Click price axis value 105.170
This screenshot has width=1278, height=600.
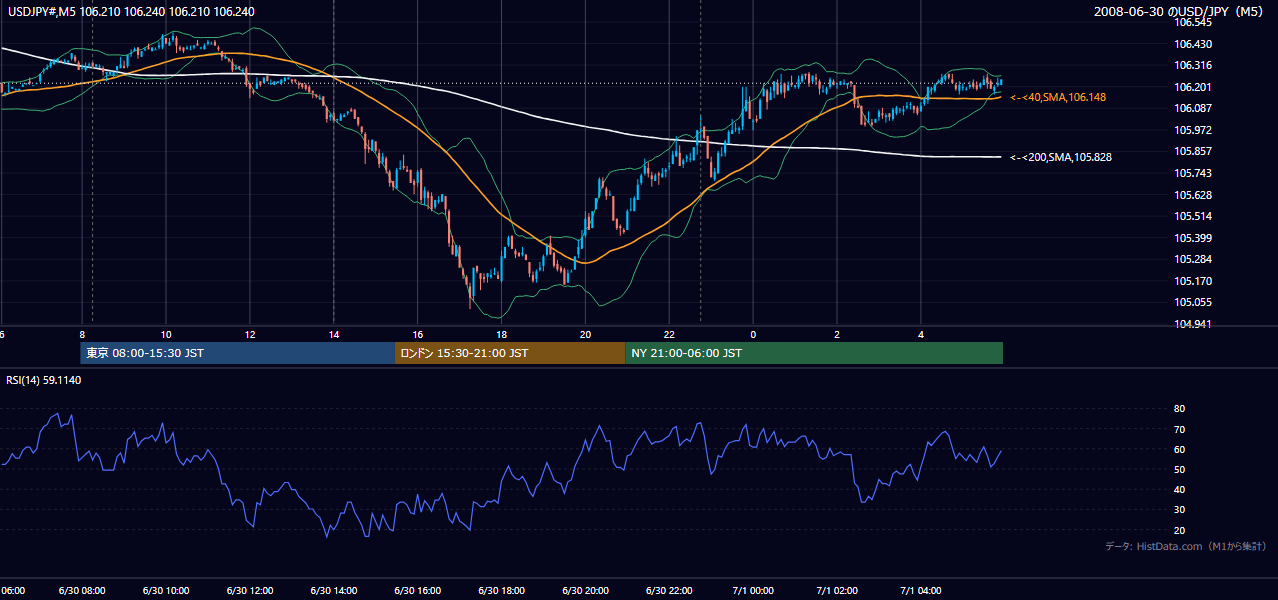[1192, 281]
